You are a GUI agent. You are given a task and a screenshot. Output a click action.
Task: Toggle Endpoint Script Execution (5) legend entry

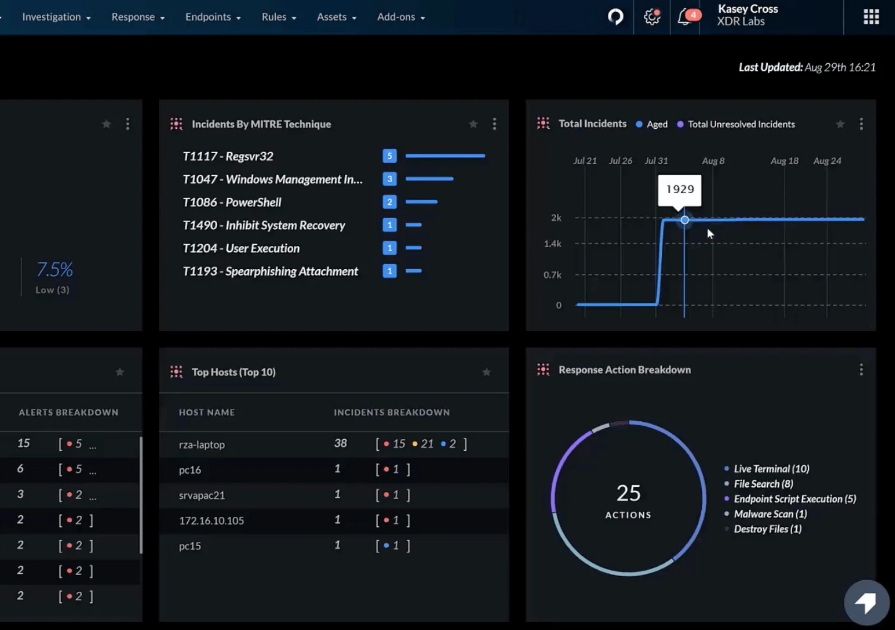(x=790, y=499)
